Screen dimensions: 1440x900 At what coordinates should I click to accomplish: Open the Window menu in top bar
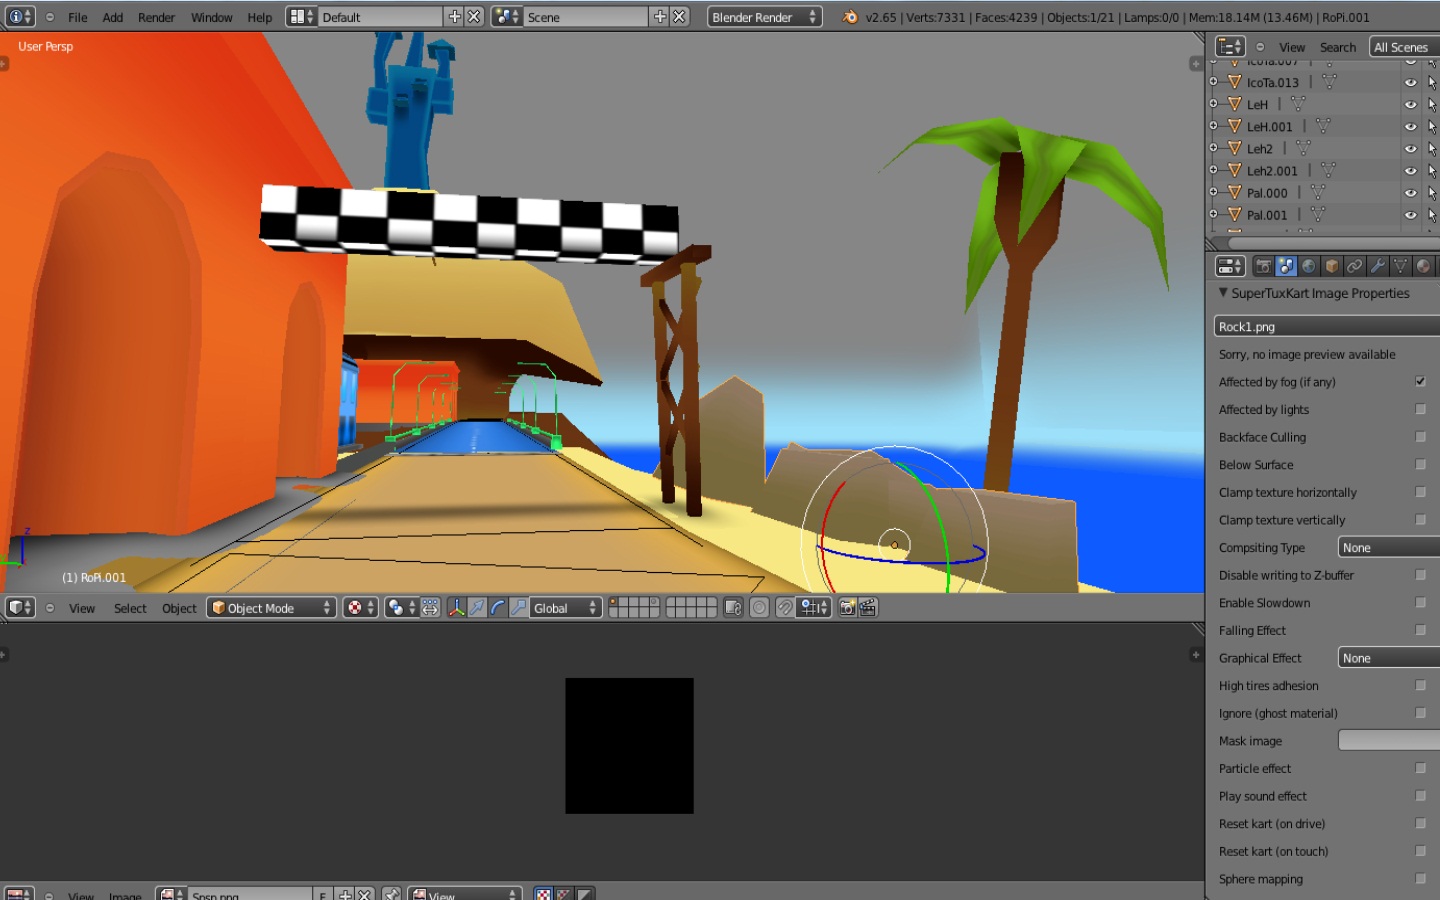tap(211, 17)
